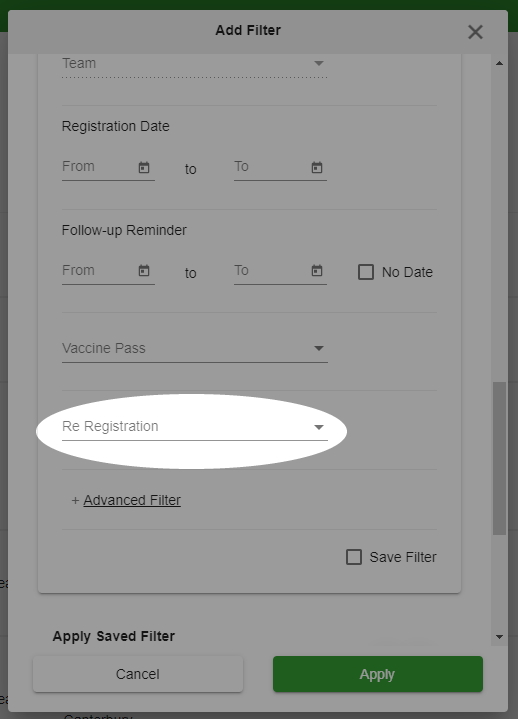Open the Vaccine Pass dropdown
The width and height of the screenshot is (518, 719).
pos(195,349)
